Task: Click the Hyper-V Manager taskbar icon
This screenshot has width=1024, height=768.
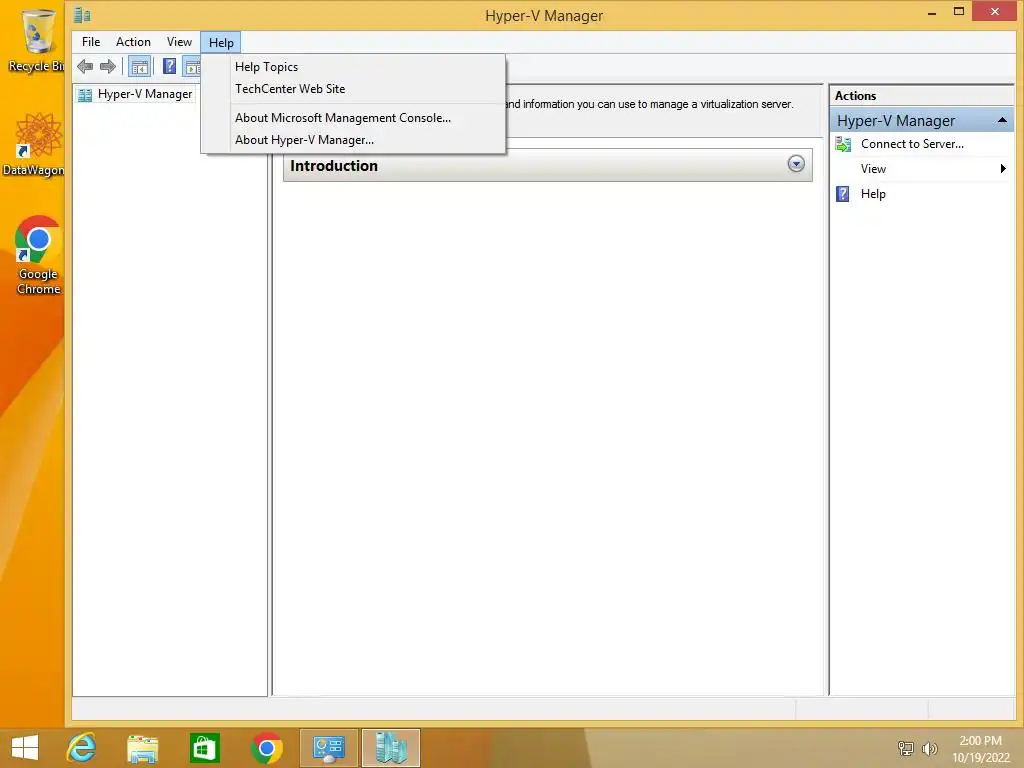Action: point(391,748)
